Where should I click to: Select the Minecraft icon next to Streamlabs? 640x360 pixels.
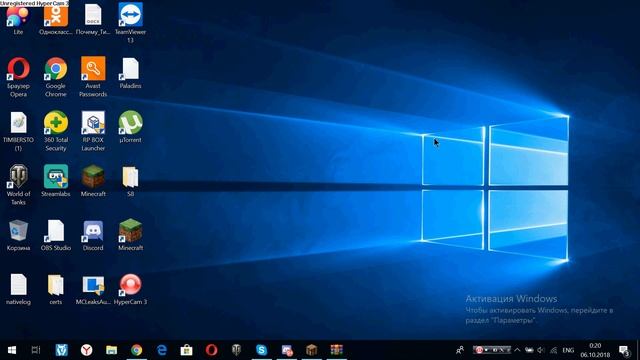[93, 181]
